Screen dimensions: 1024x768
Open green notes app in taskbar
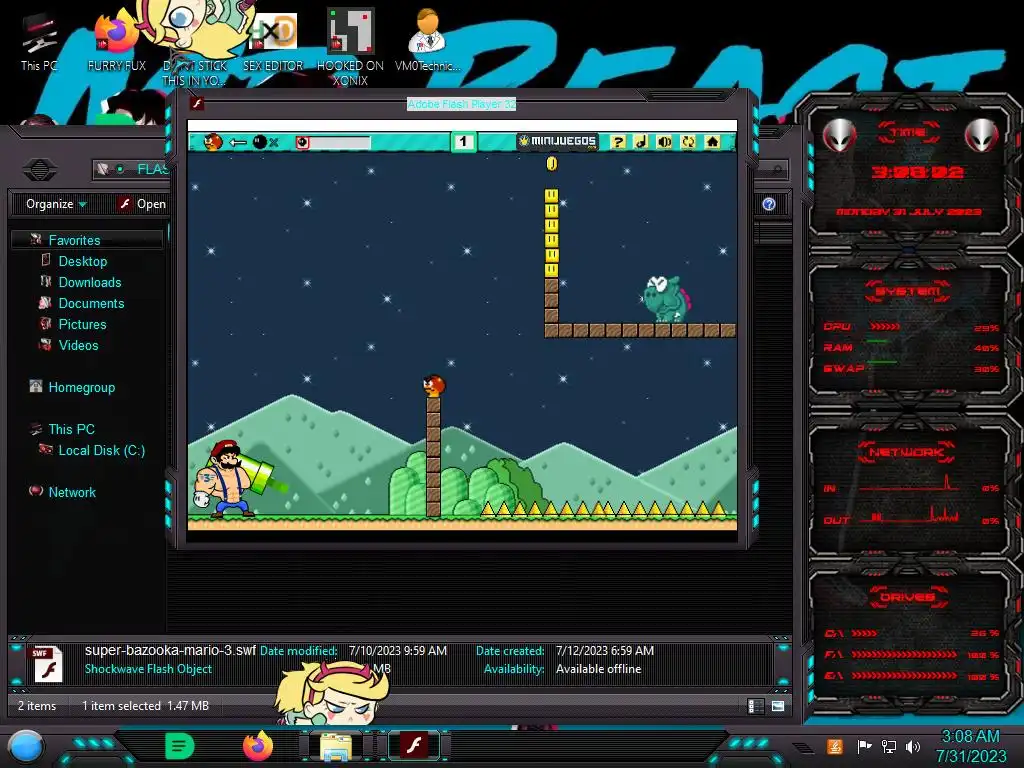pyautogui.click(x=180, y=746)
